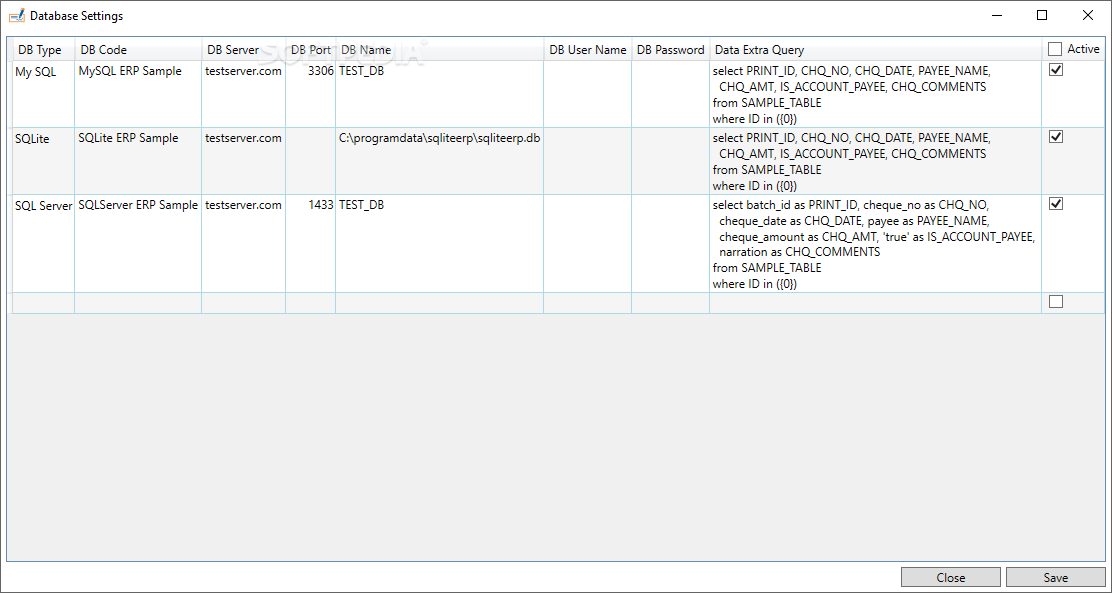The image size is (1112, 593).
Task: Click DB Password cell for My SQL row
Action: click(x=670, y=94)
